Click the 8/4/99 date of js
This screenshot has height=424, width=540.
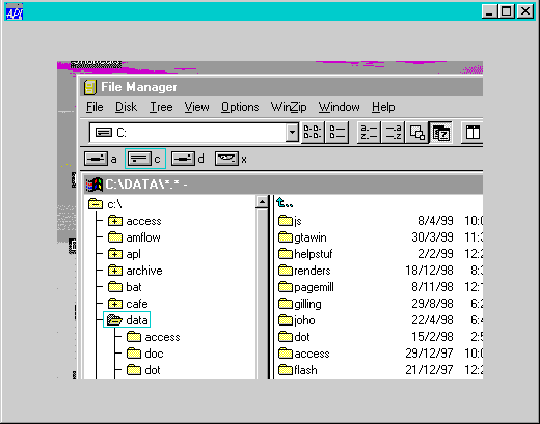click(436, 220)
